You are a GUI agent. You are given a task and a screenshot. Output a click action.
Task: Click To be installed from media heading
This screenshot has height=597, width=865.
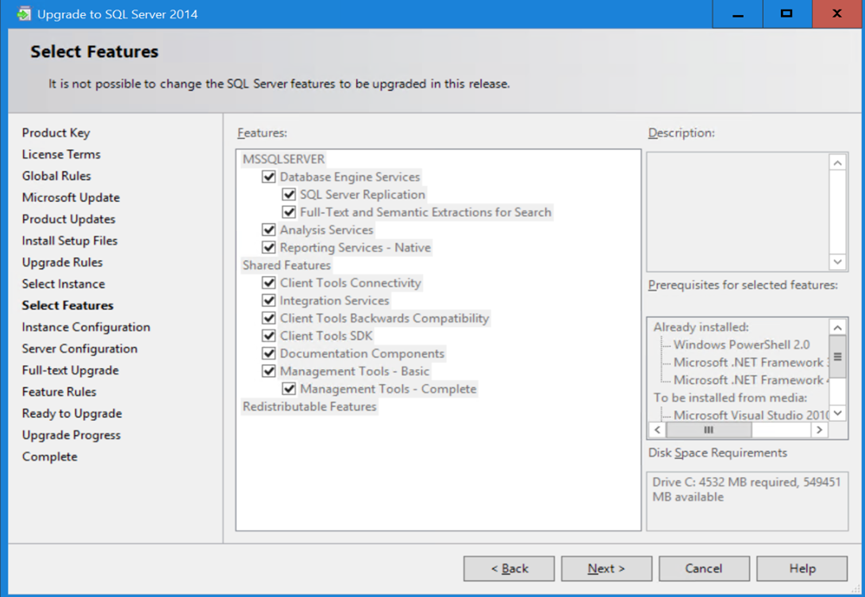tap(730, 398)
